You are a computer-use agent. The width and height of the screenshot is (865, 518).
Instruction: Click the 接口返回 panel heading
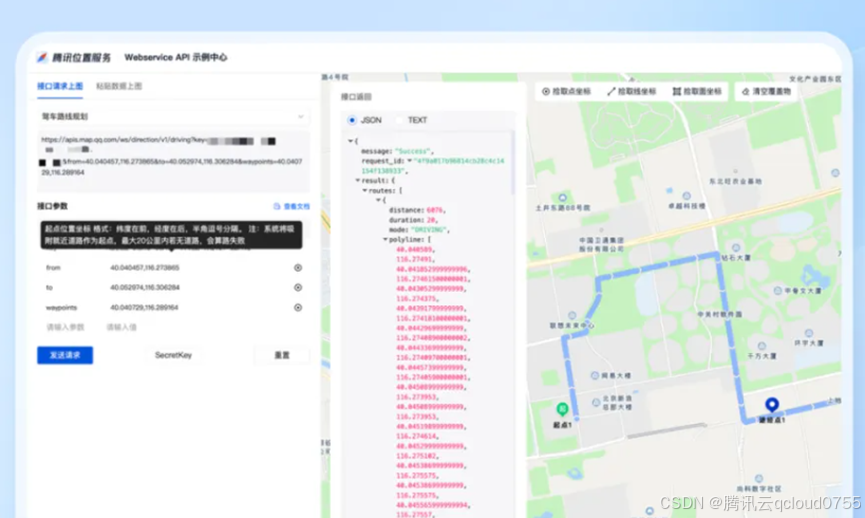click(x=356, y=97)
